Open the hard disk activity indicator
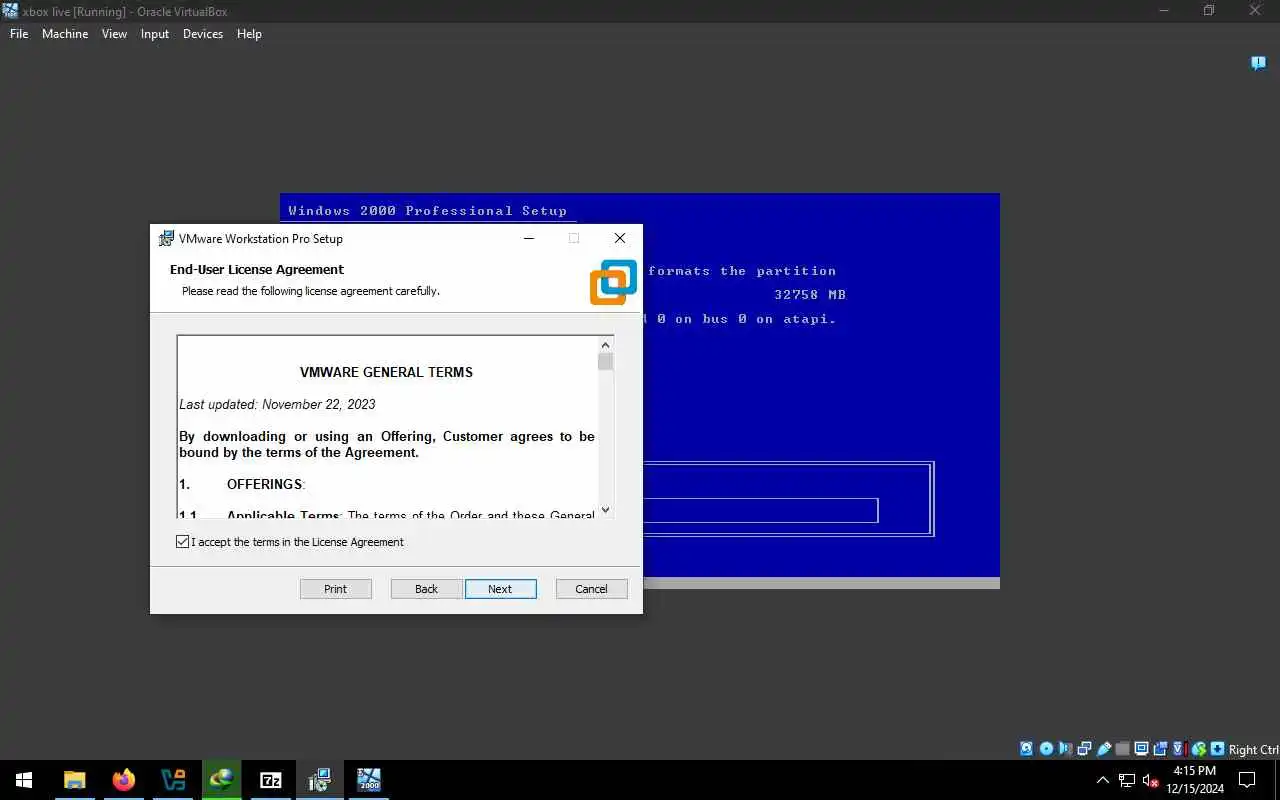 click(1026, 749)
